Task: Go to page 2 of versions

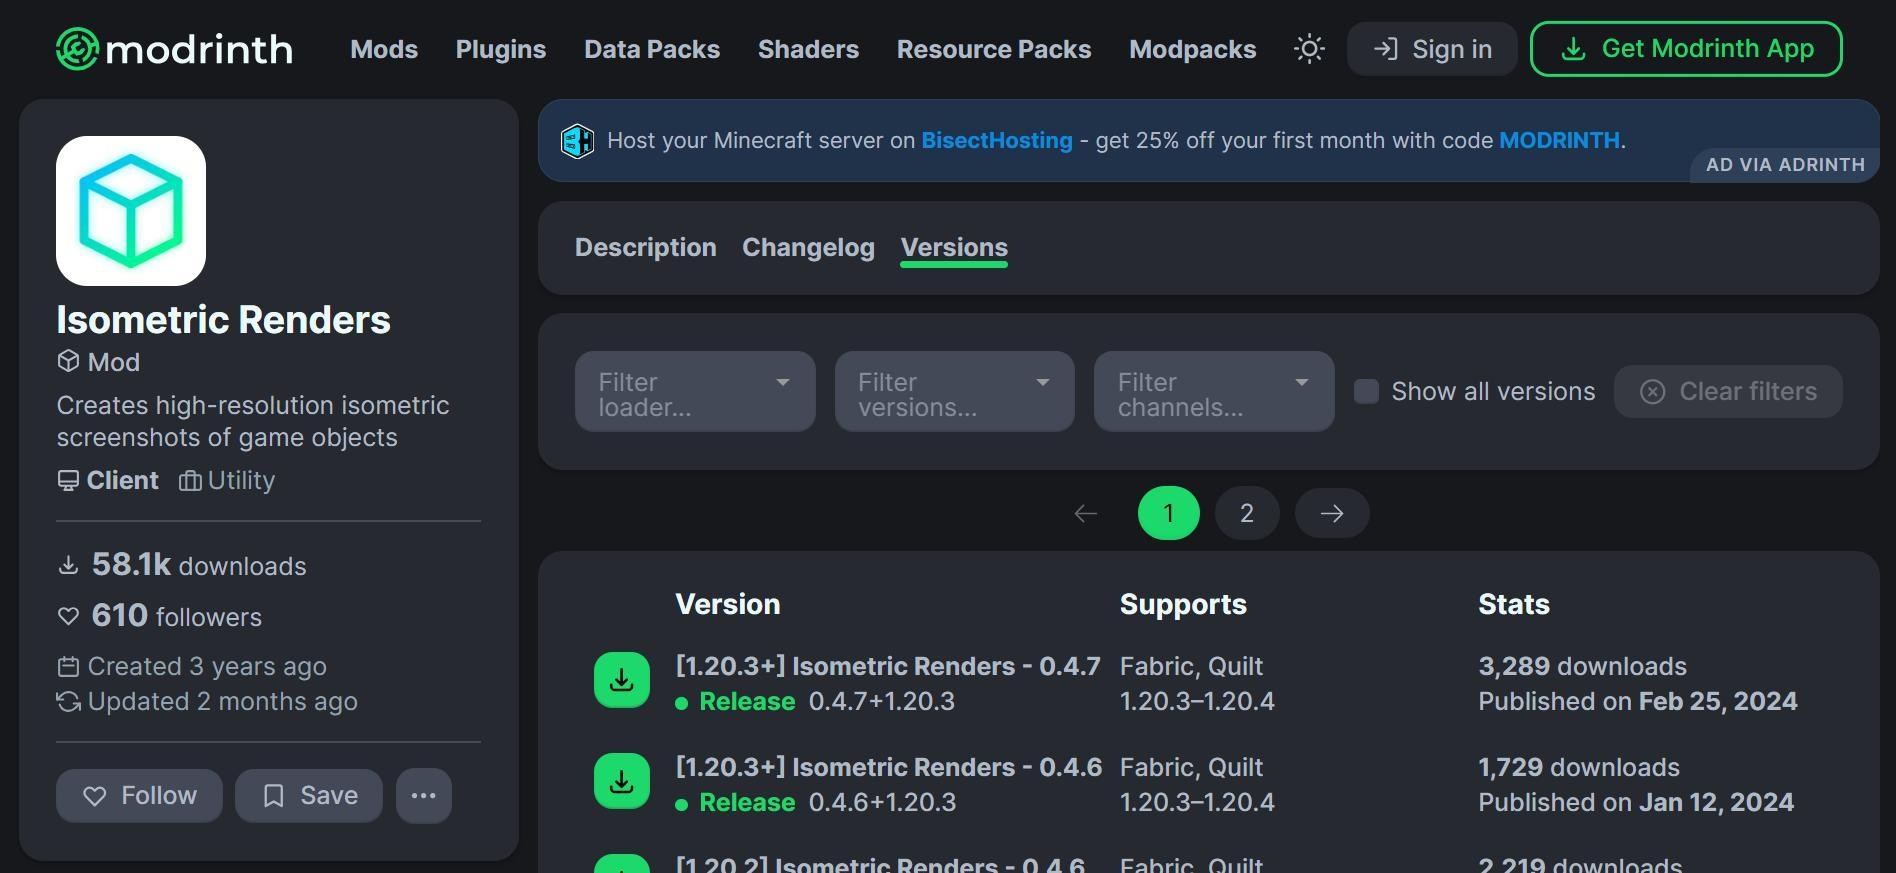Action: pyautogui.click(x=1246, y=513)
